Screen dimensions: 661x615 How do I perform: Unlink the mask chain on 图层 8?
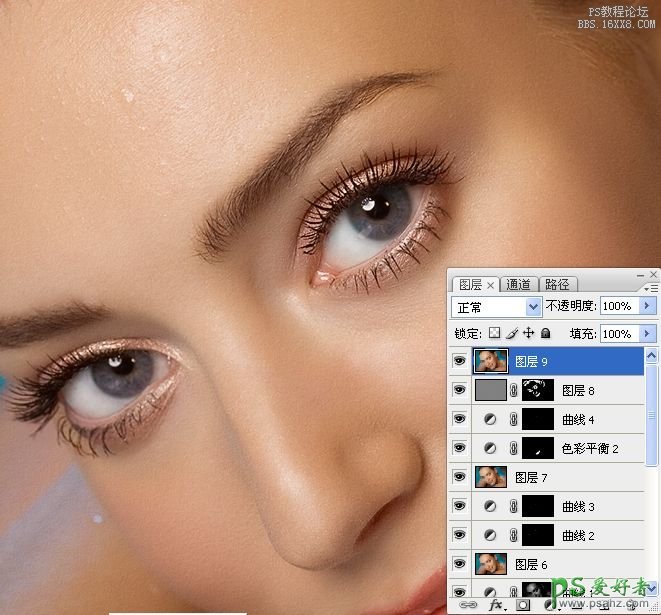[x=513, y=390]
